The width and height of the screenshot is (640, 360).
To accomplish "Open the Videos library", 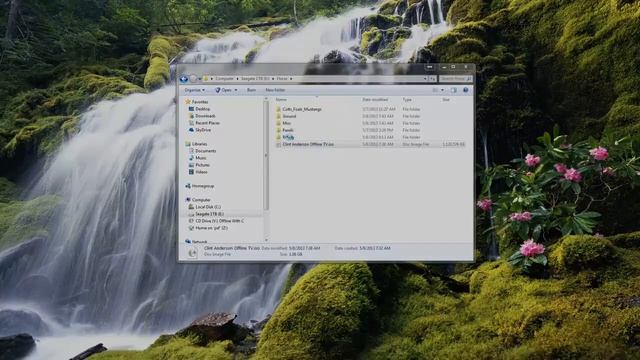I will click(x=198, y=172).
